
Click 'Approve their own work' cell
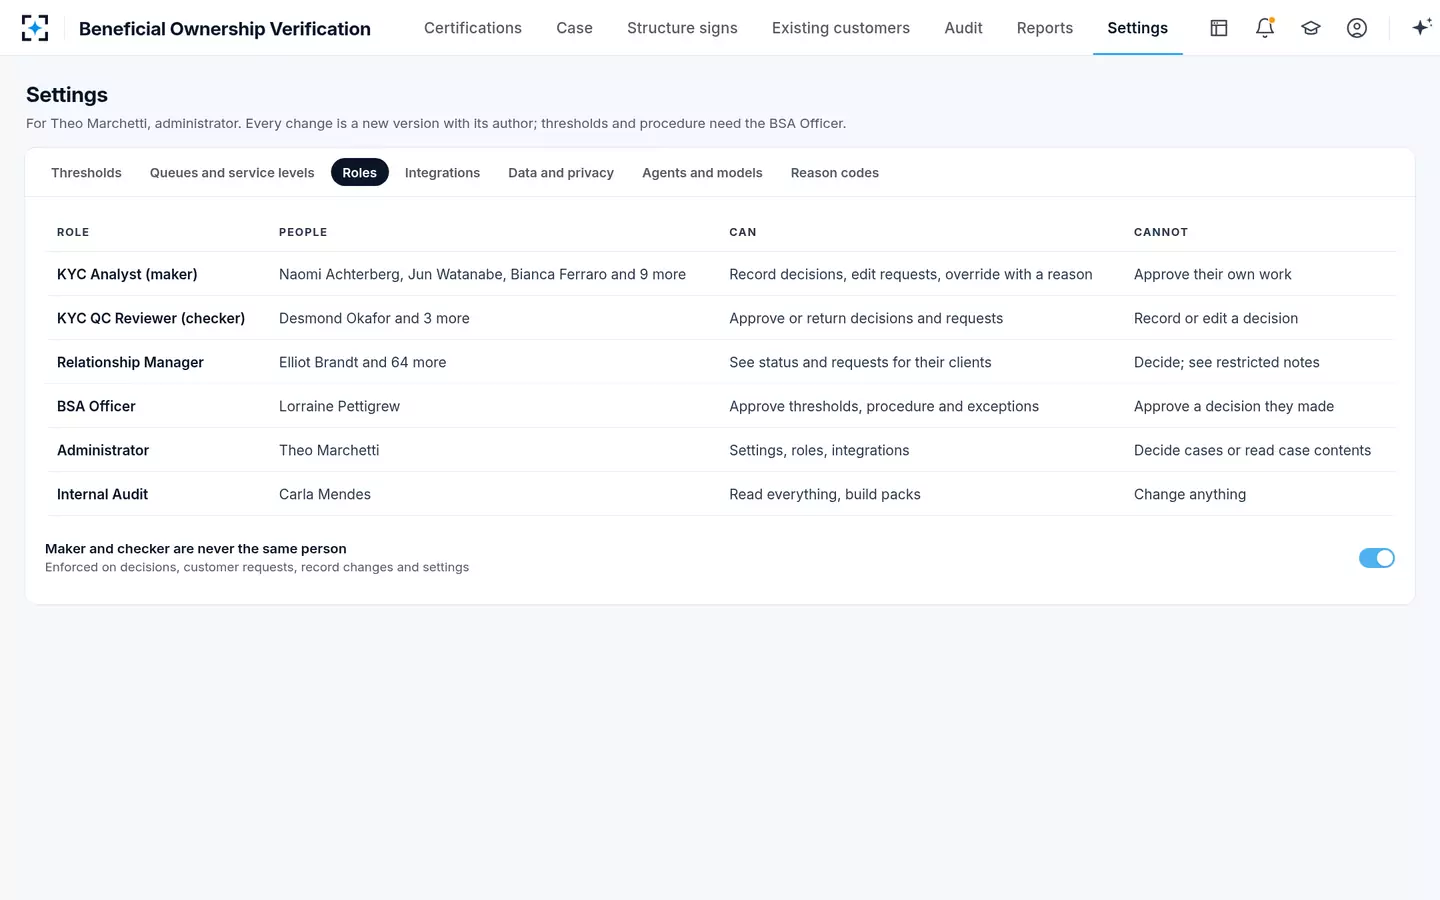point(1213,274)
